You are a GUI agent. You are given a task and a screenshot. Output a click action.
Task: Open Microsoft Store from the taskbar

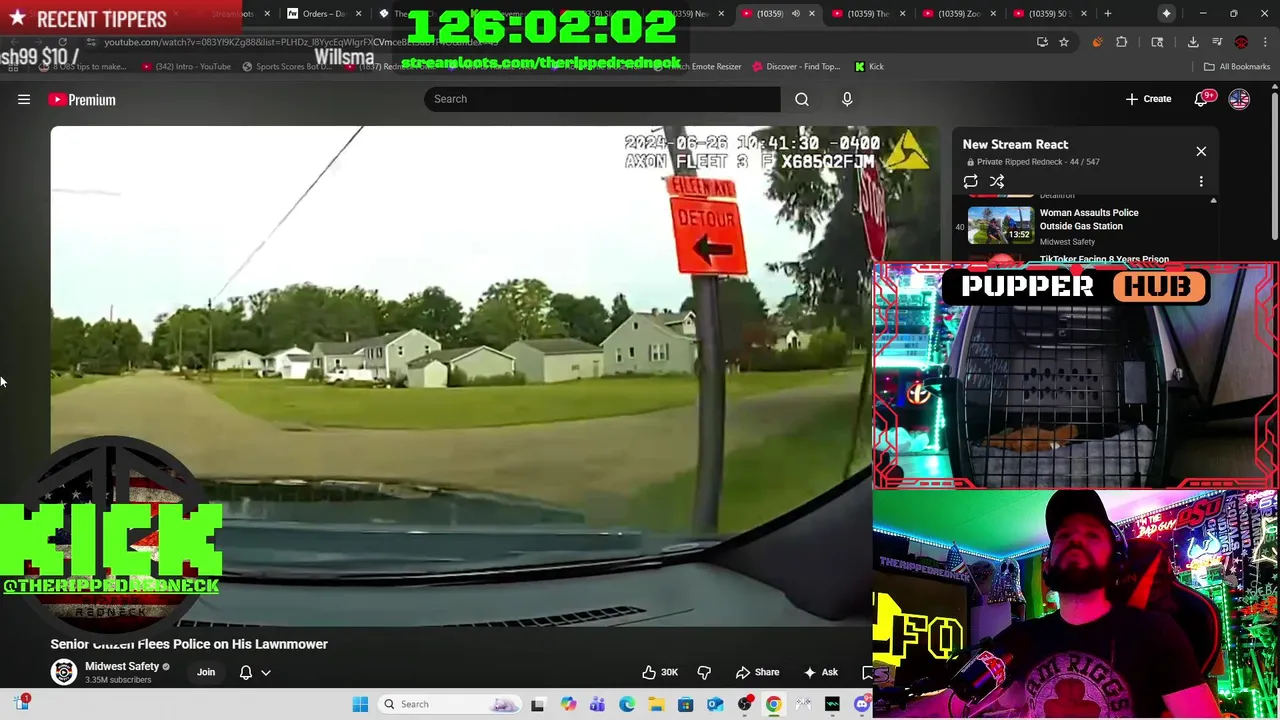[x=685, y=704]
